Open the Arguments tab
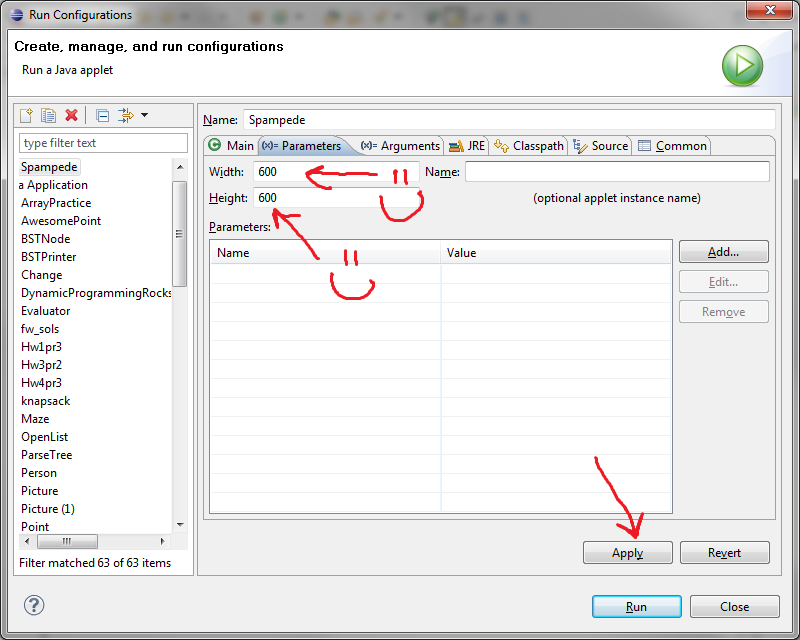800x640 pixels. pyautogui.click(x=400, y=146)
